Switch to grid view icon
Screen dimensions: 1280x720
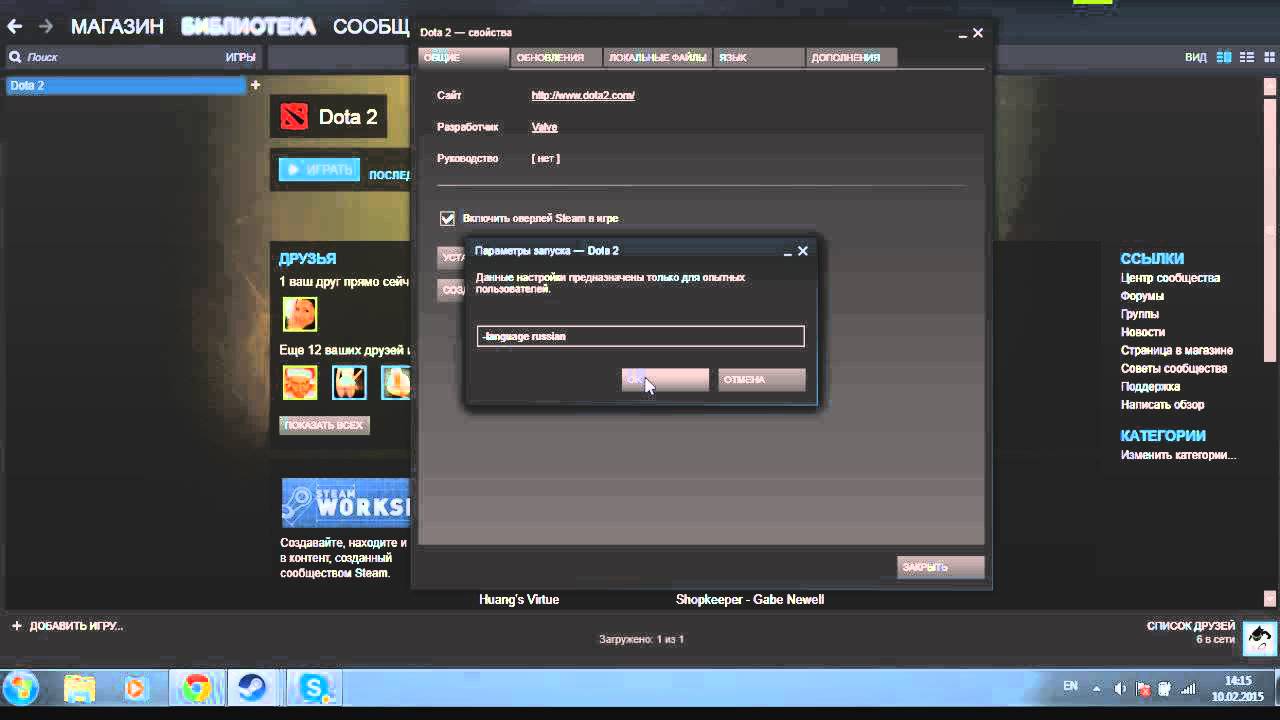[1268, 57]
